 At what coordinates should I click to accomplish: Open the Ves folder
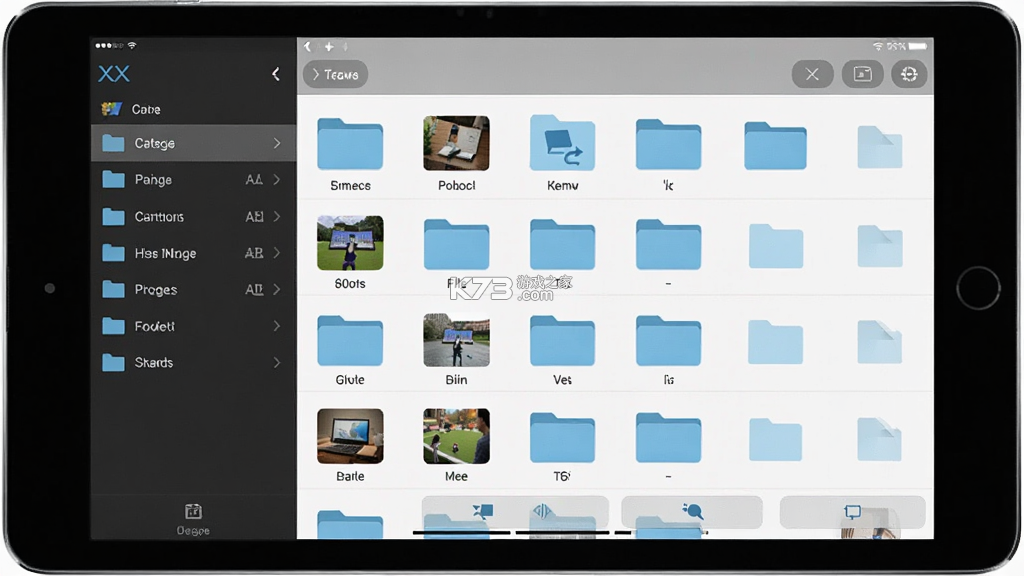point(562,340)
